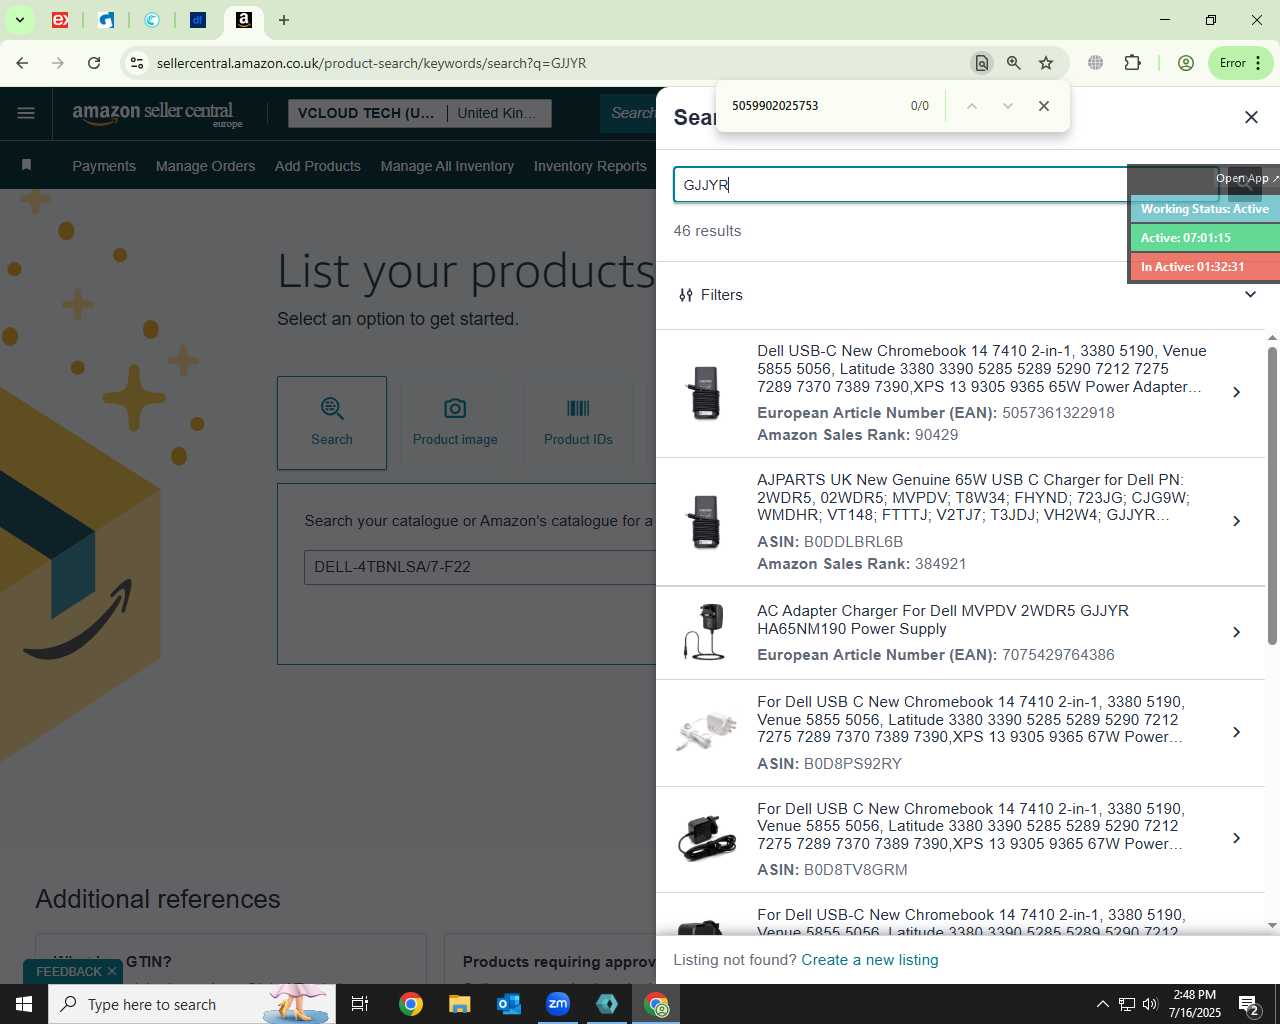The image size is (1280, 1024).
Task: Click the catalogue search box with DELL-4TBNLSA/7-F22
Action: click(480, 567)
